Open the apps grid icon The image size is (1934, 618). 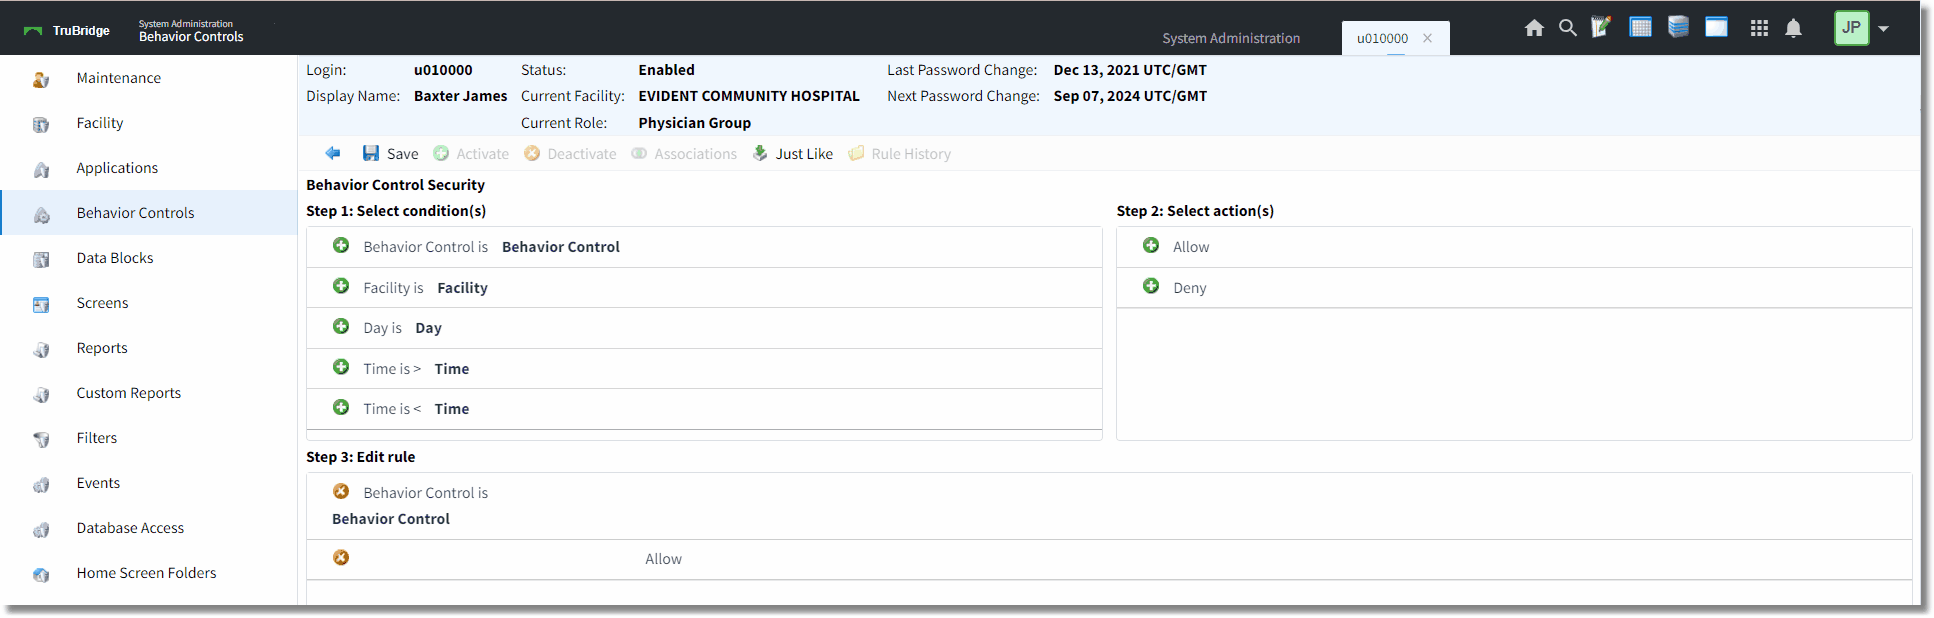[x=1760, y=28]
